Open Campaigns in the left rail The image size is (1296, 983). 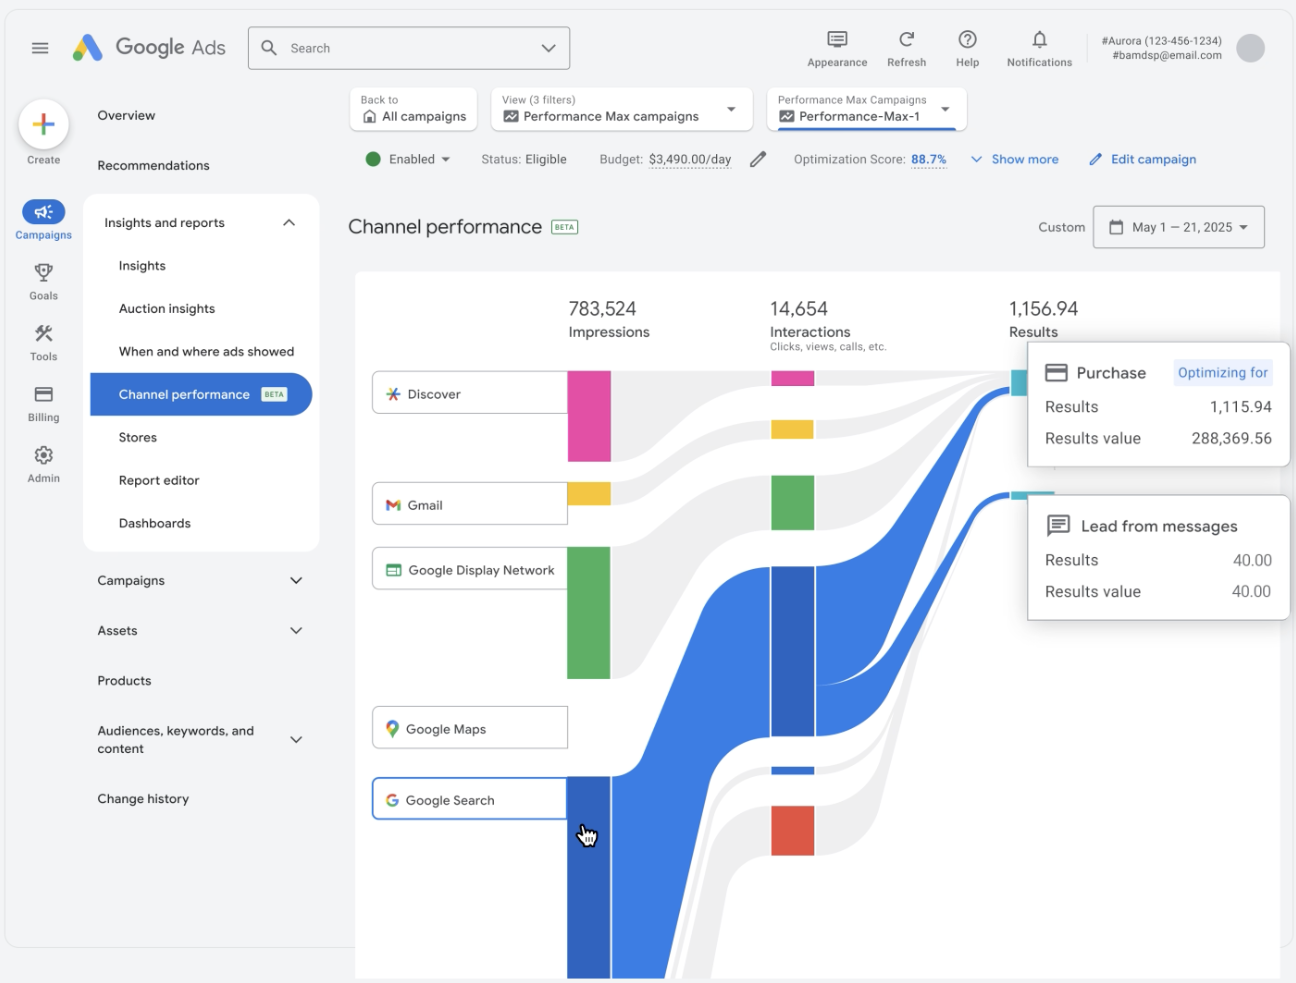pos(43,220)
